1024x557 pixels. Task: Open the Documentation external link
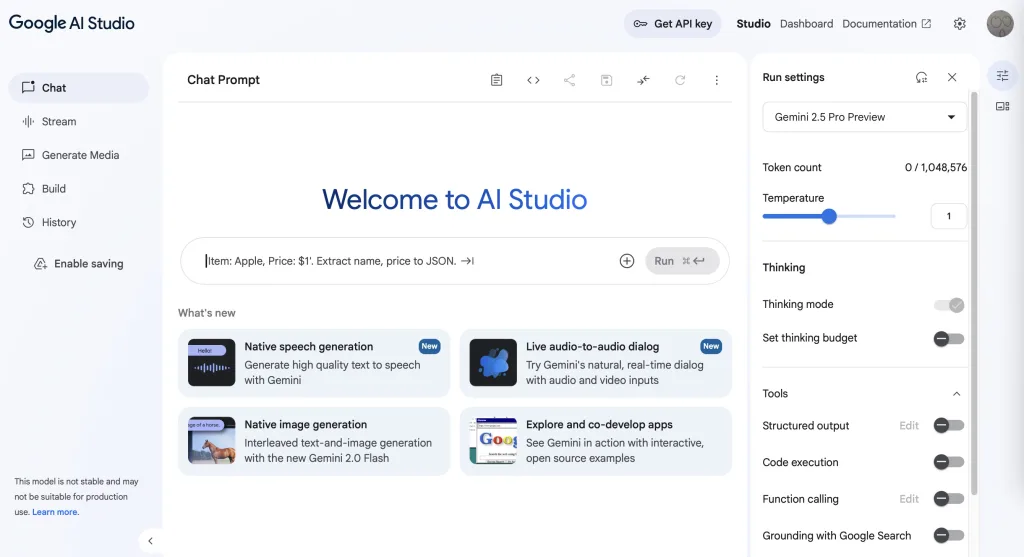click(886, 24)
